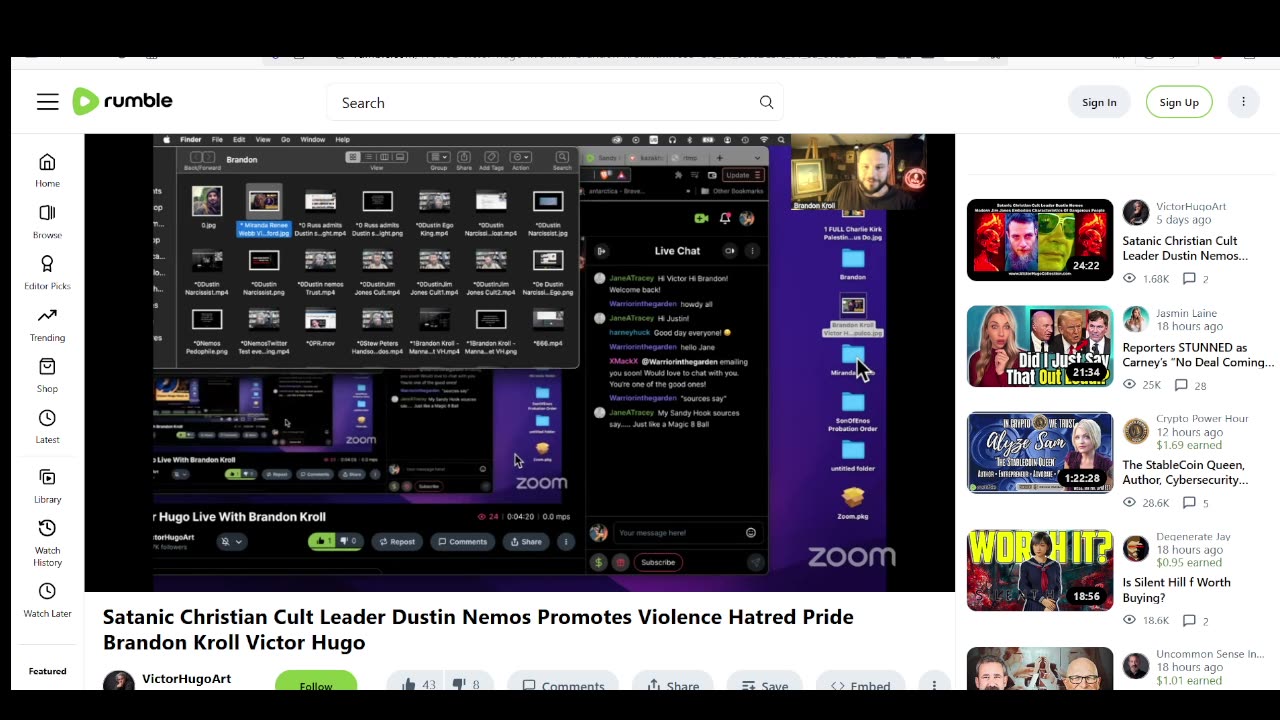Viewport: 1280px width, 720px height.
Task: Open the 1:22:28 Alyze Sam thumbnail
Action: 1040,453
